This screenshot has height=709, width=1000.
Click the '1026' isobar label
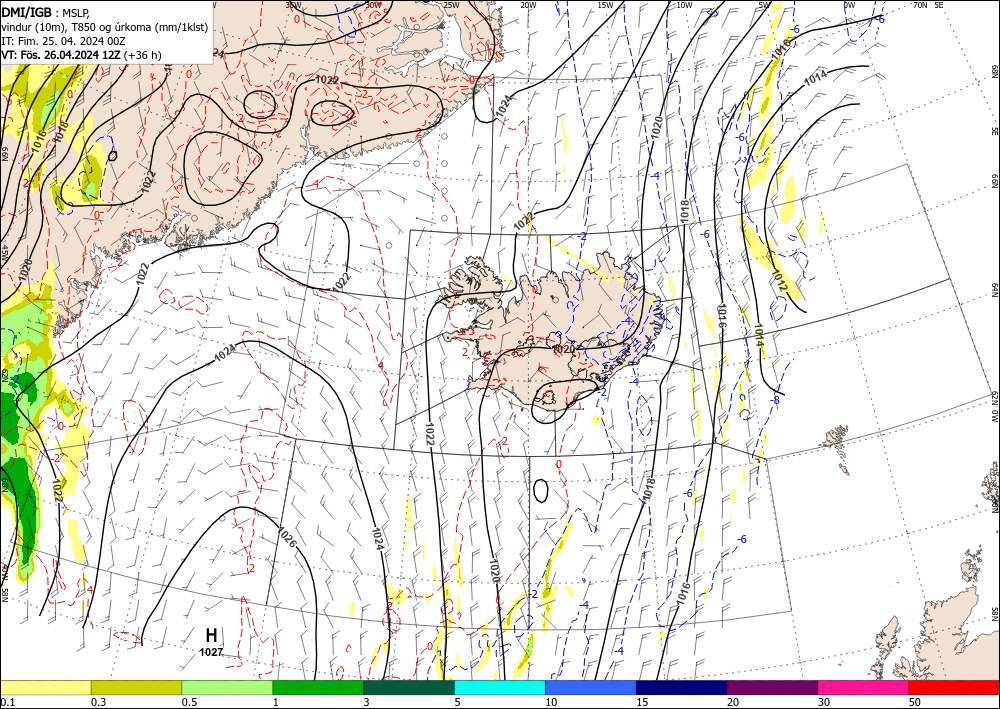pos(287,537)
